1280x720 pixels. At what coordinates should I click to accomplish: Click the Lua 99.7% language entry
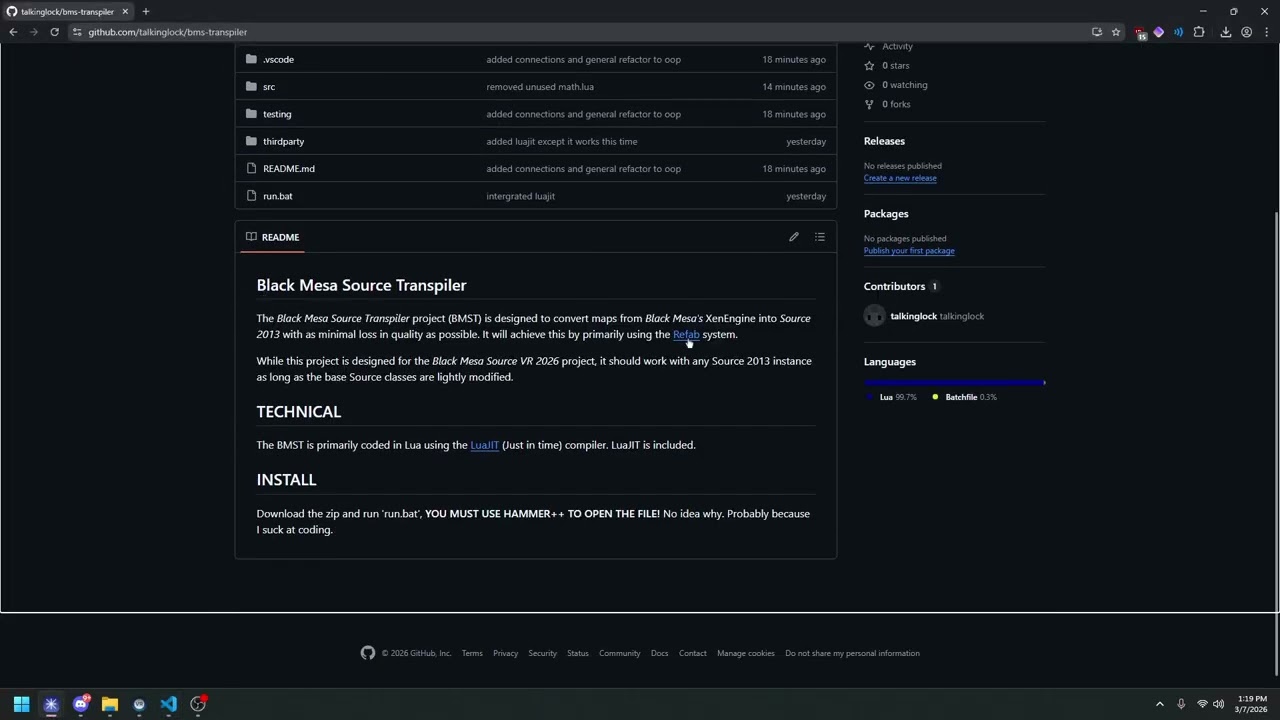892,397
